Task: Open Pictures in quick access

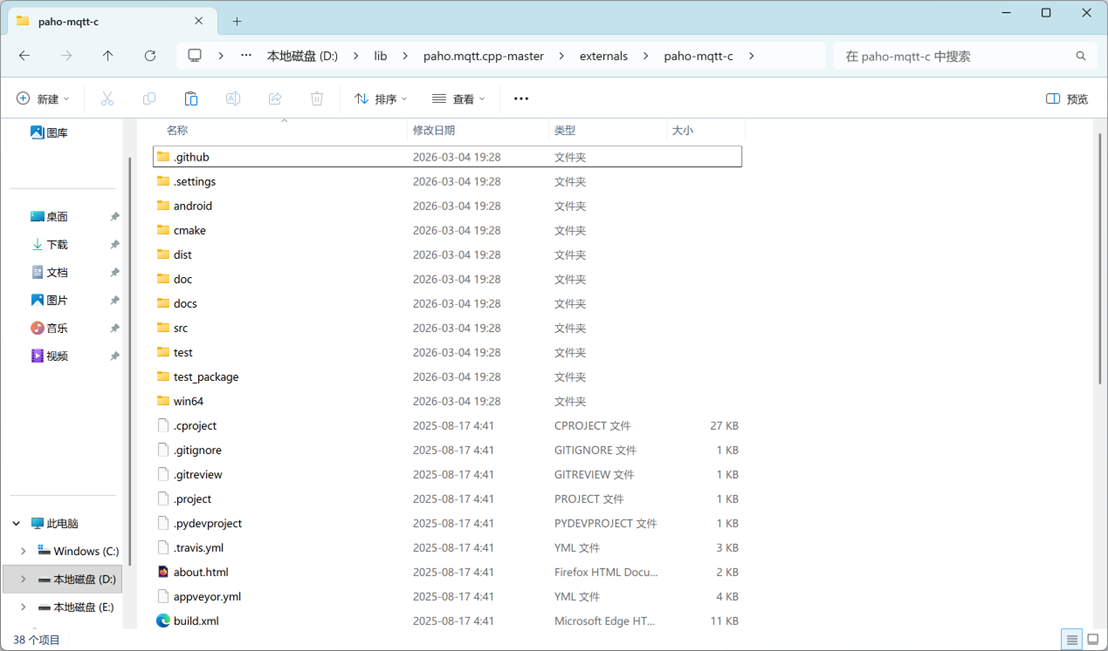Action: 49,300
